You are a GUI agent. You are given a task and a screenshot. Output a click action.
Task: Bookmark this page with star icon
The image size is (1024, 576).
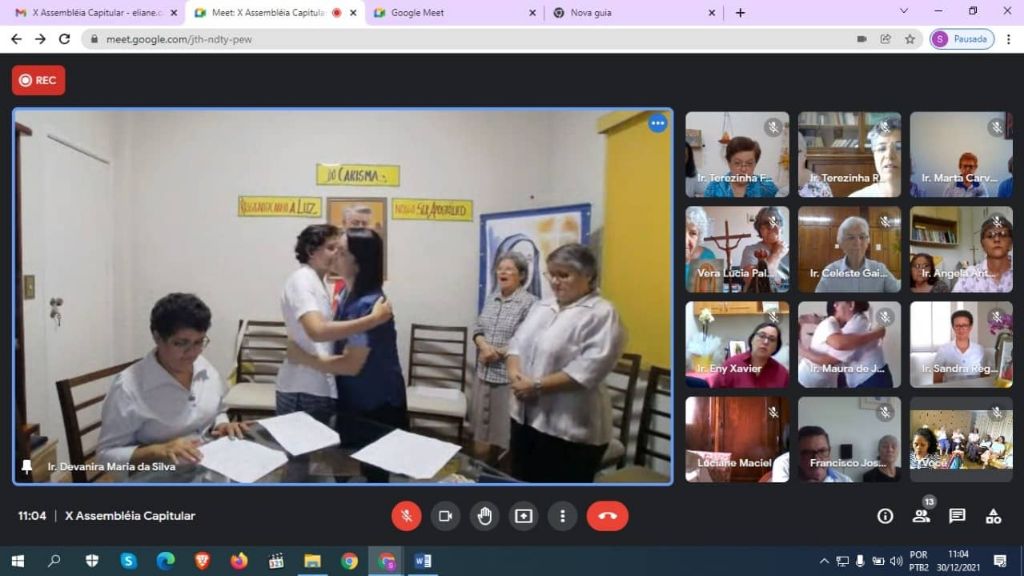[910, 39]
